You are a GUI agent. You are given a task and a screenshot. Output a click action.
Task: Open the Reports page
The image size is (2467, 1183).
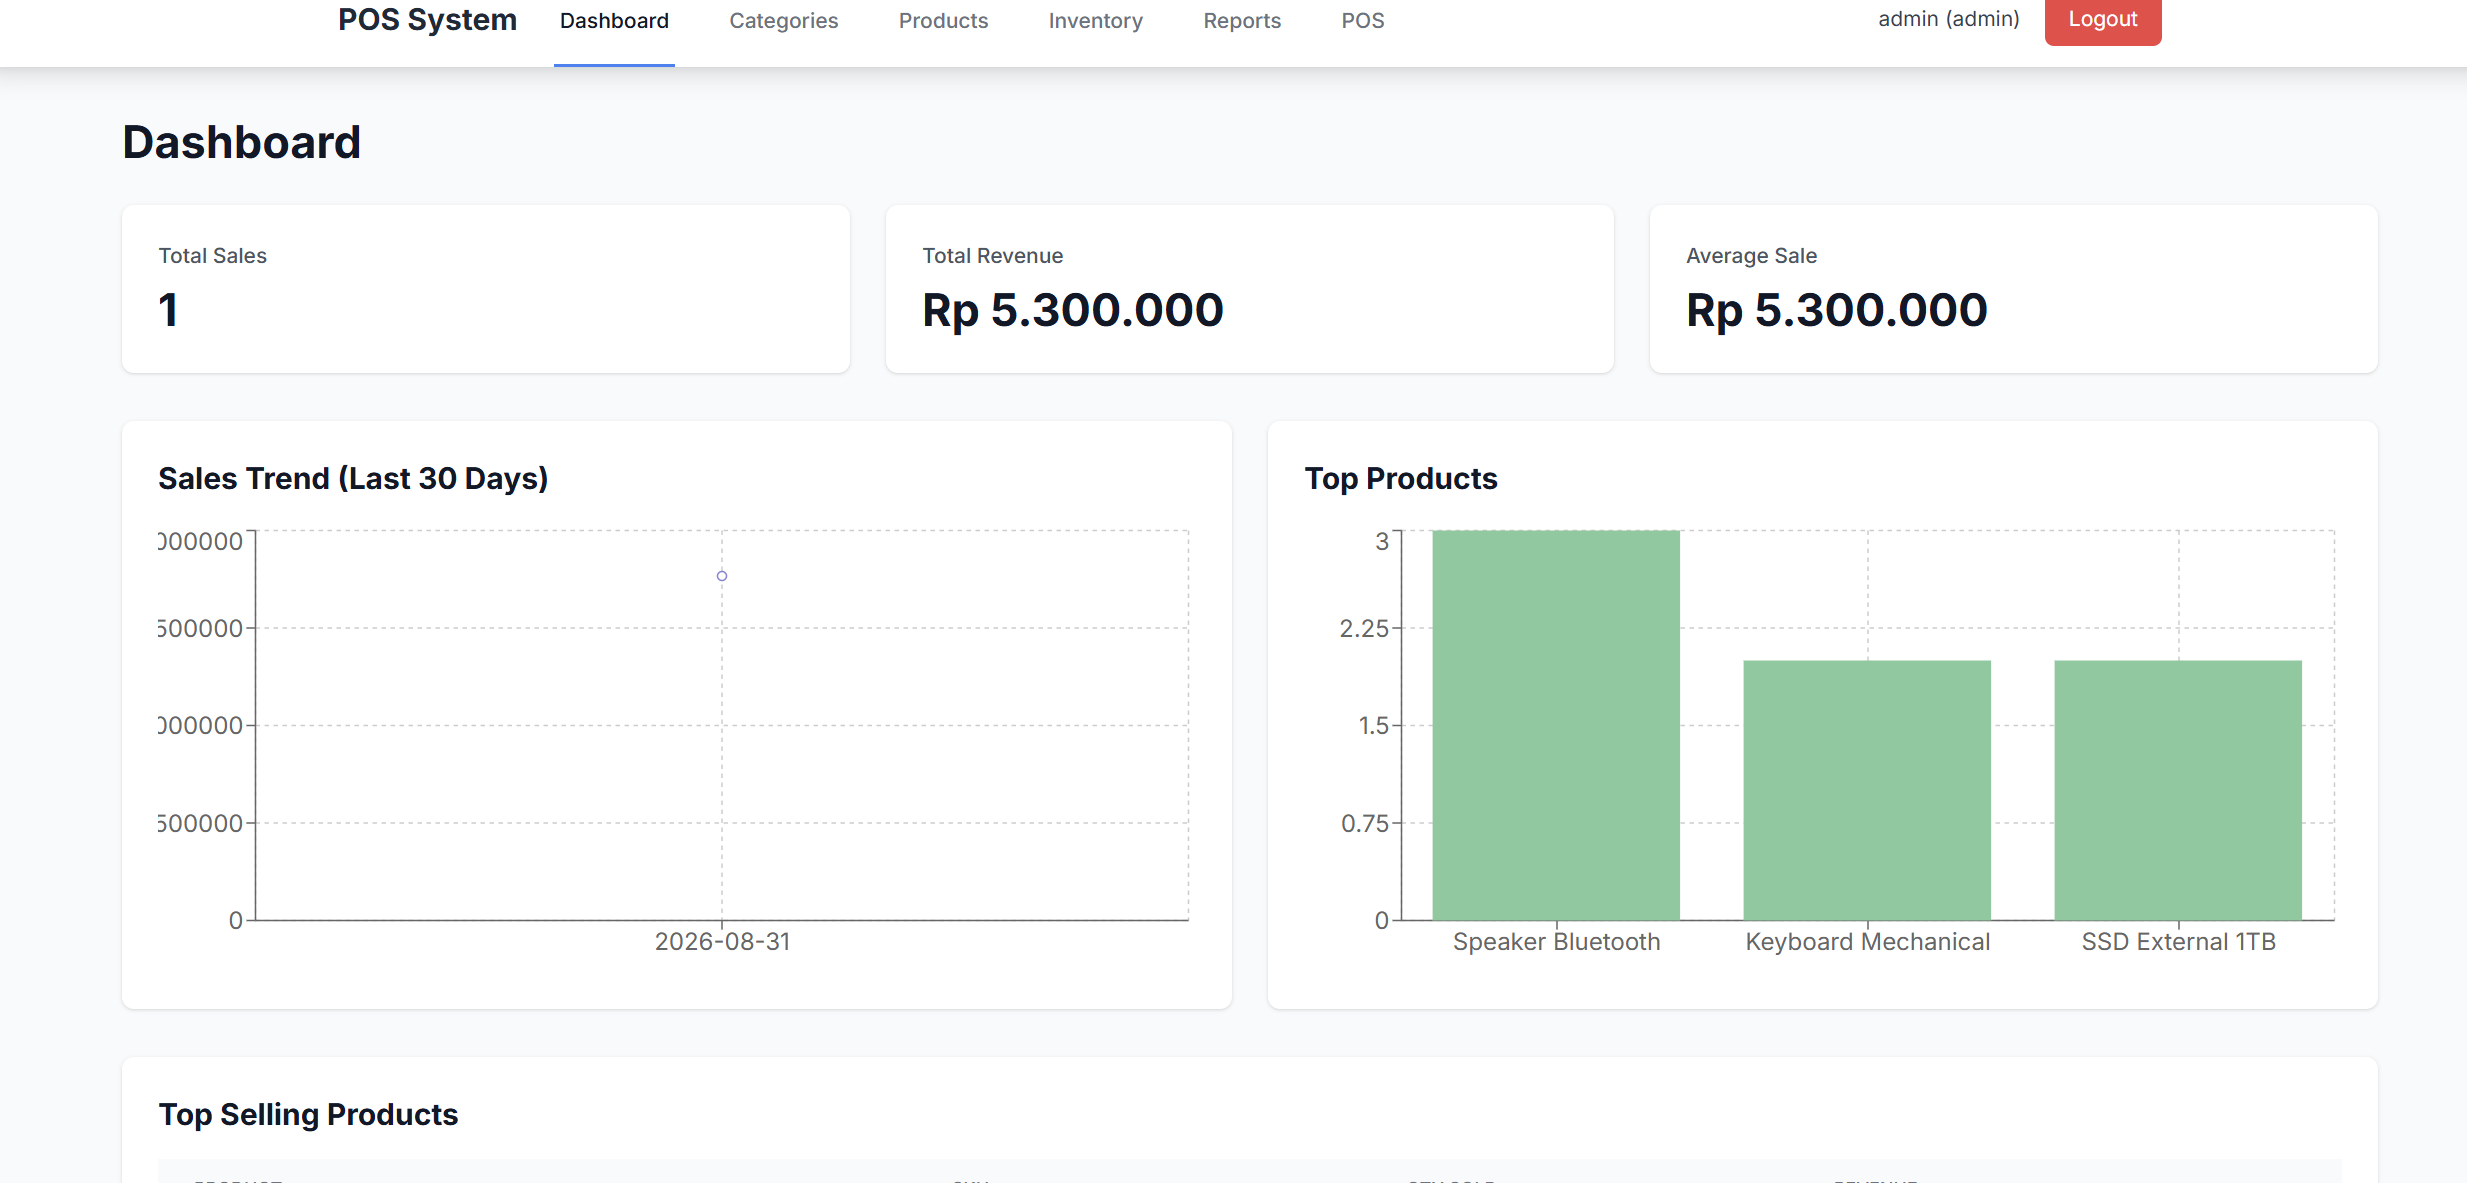1242,21
